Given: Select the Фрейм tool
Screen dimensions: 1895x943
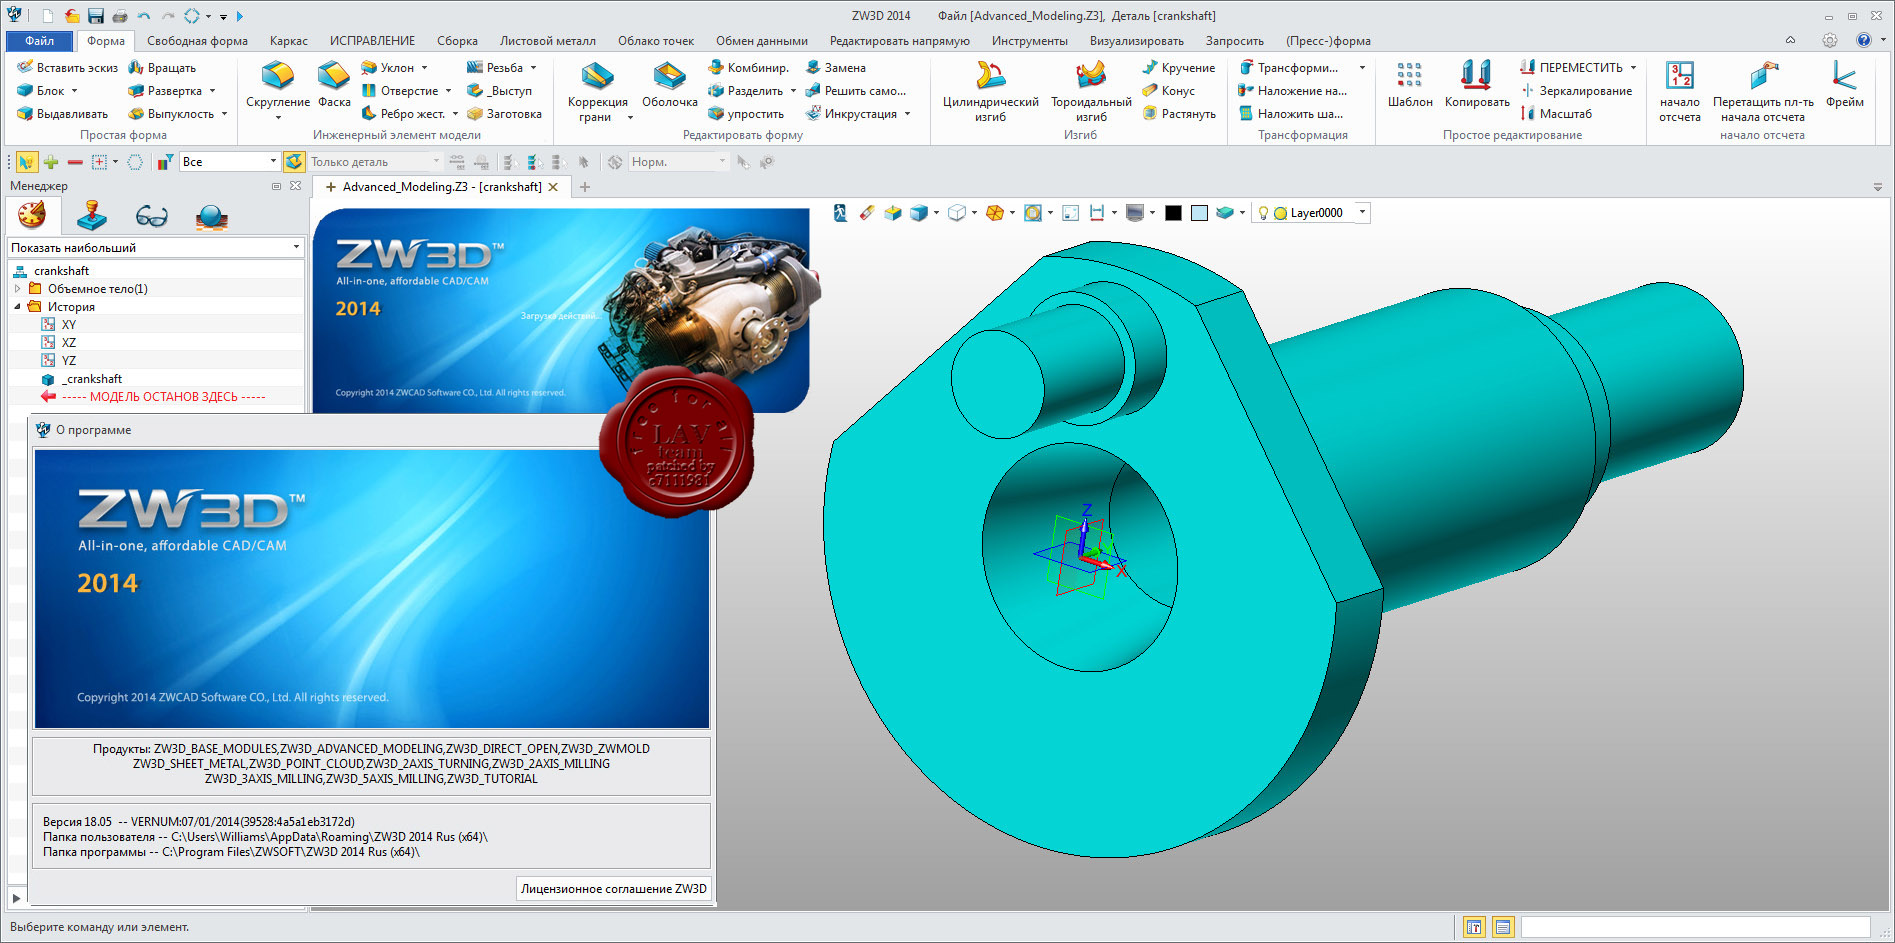Looking at the screenshot, I should [x=1844, y=84].
